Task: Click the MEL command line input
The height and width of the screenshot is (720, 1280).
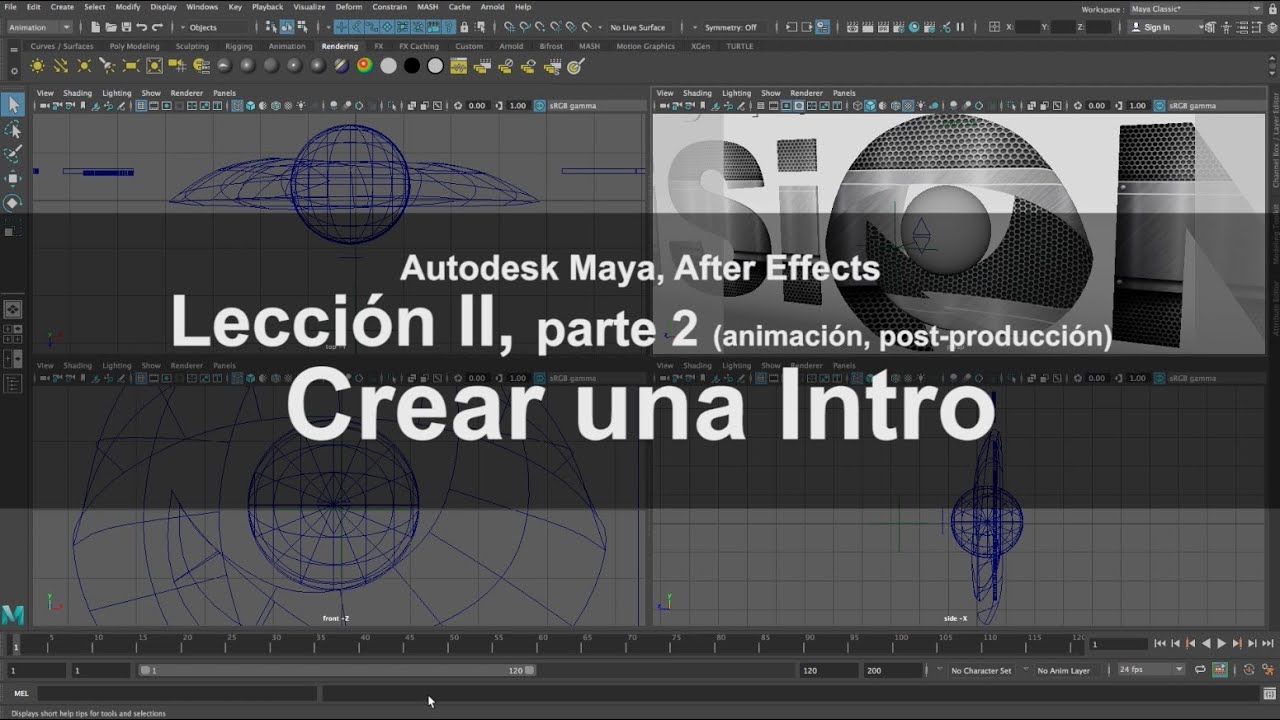Action: pos(177,693)
